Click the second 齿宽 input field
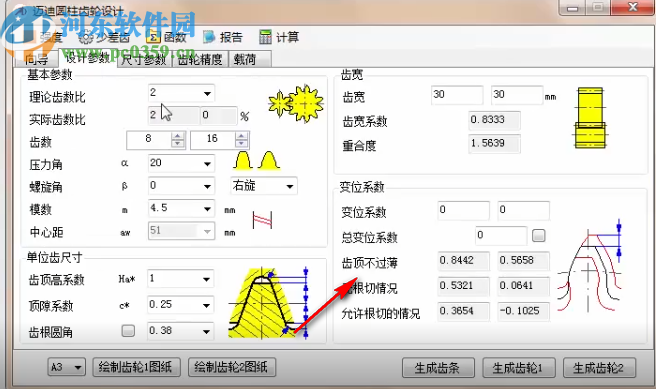The image size is (656, 389). (x=517, y=95)
